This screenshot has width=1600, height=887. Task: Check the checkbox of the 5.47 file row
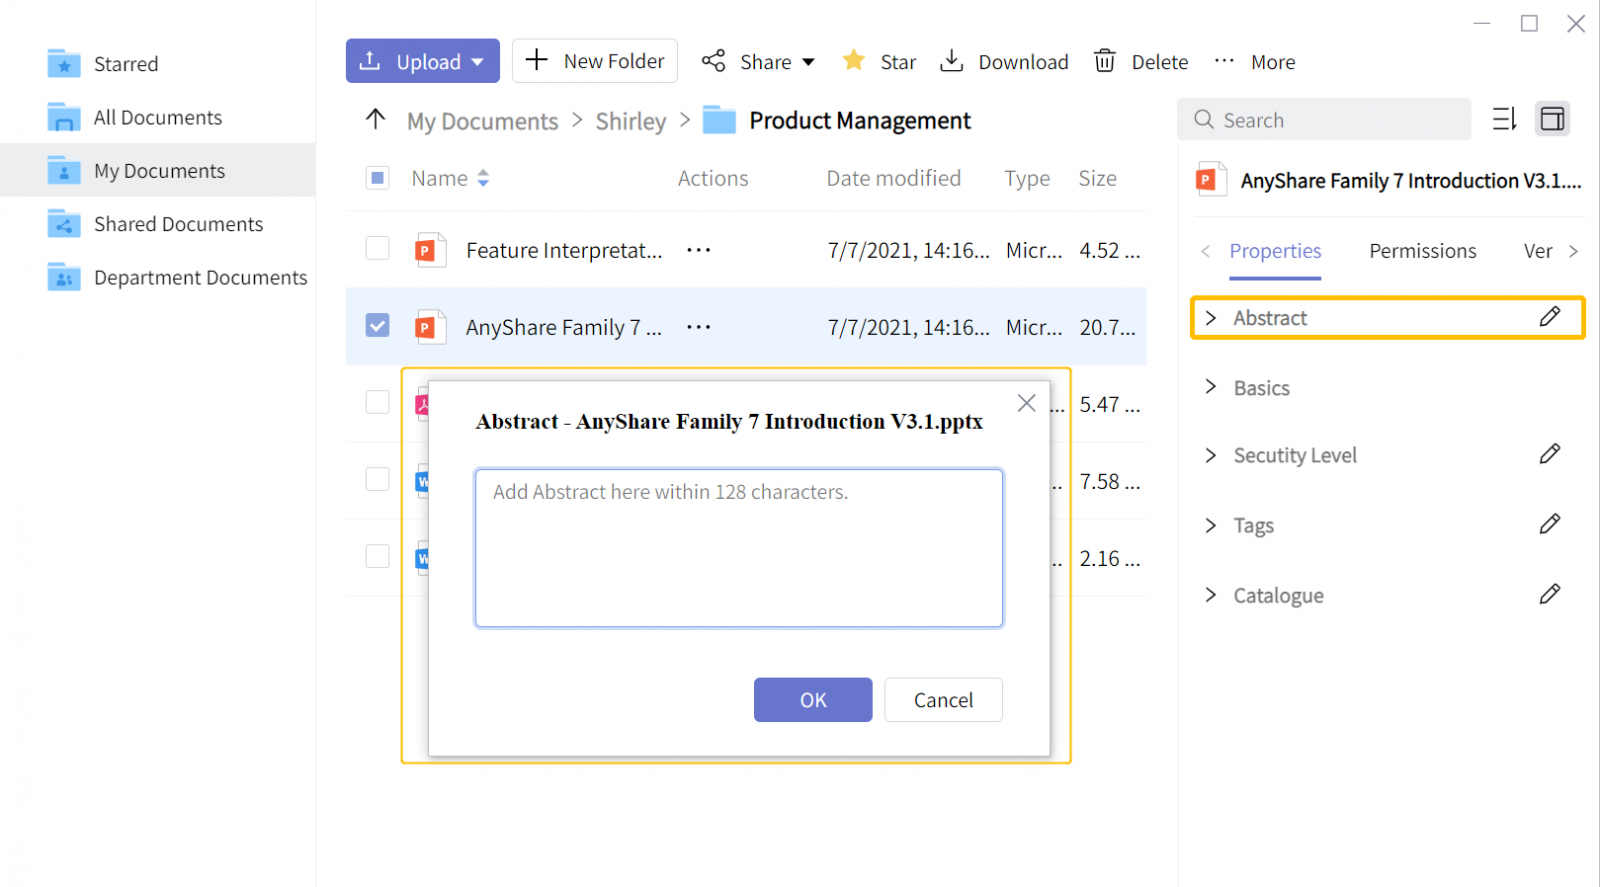377,402
